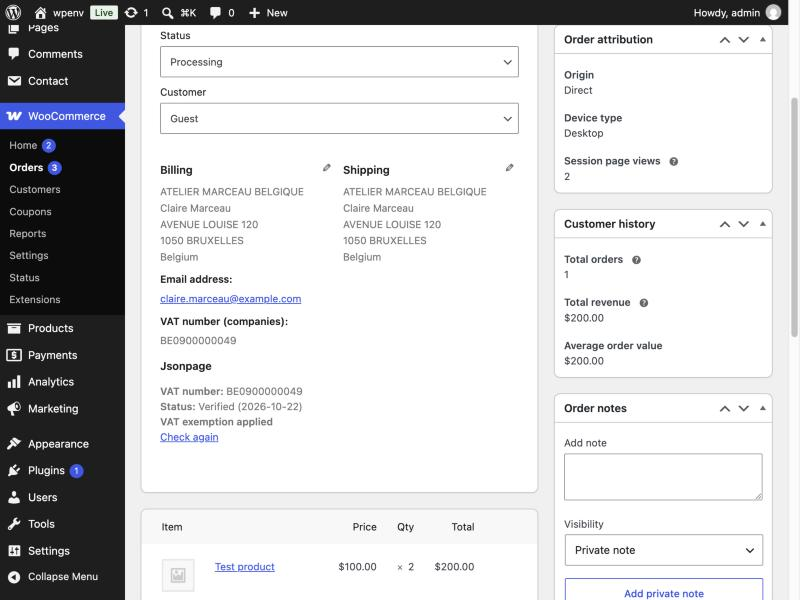The image size is (800, 600).
Task: Click the admin user avatar
Action: (773, 12)
